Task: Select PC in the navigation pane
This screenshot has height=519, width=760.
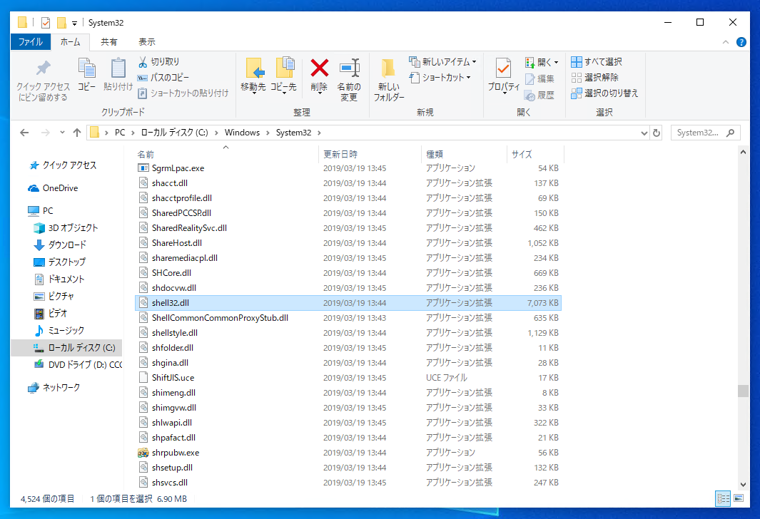Action: coord(41,211)
